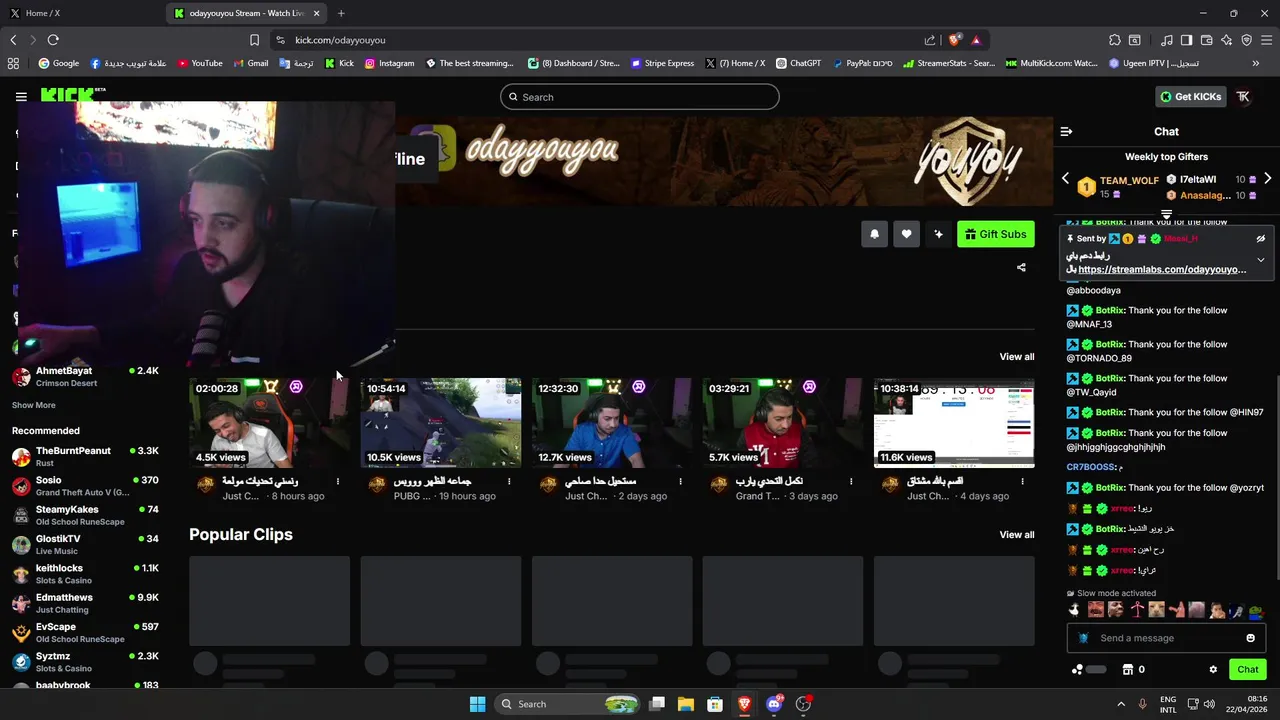Click the Brave Shields lion icon
The width and height of the screenshot is (1280, 720).
click(955, 40)
